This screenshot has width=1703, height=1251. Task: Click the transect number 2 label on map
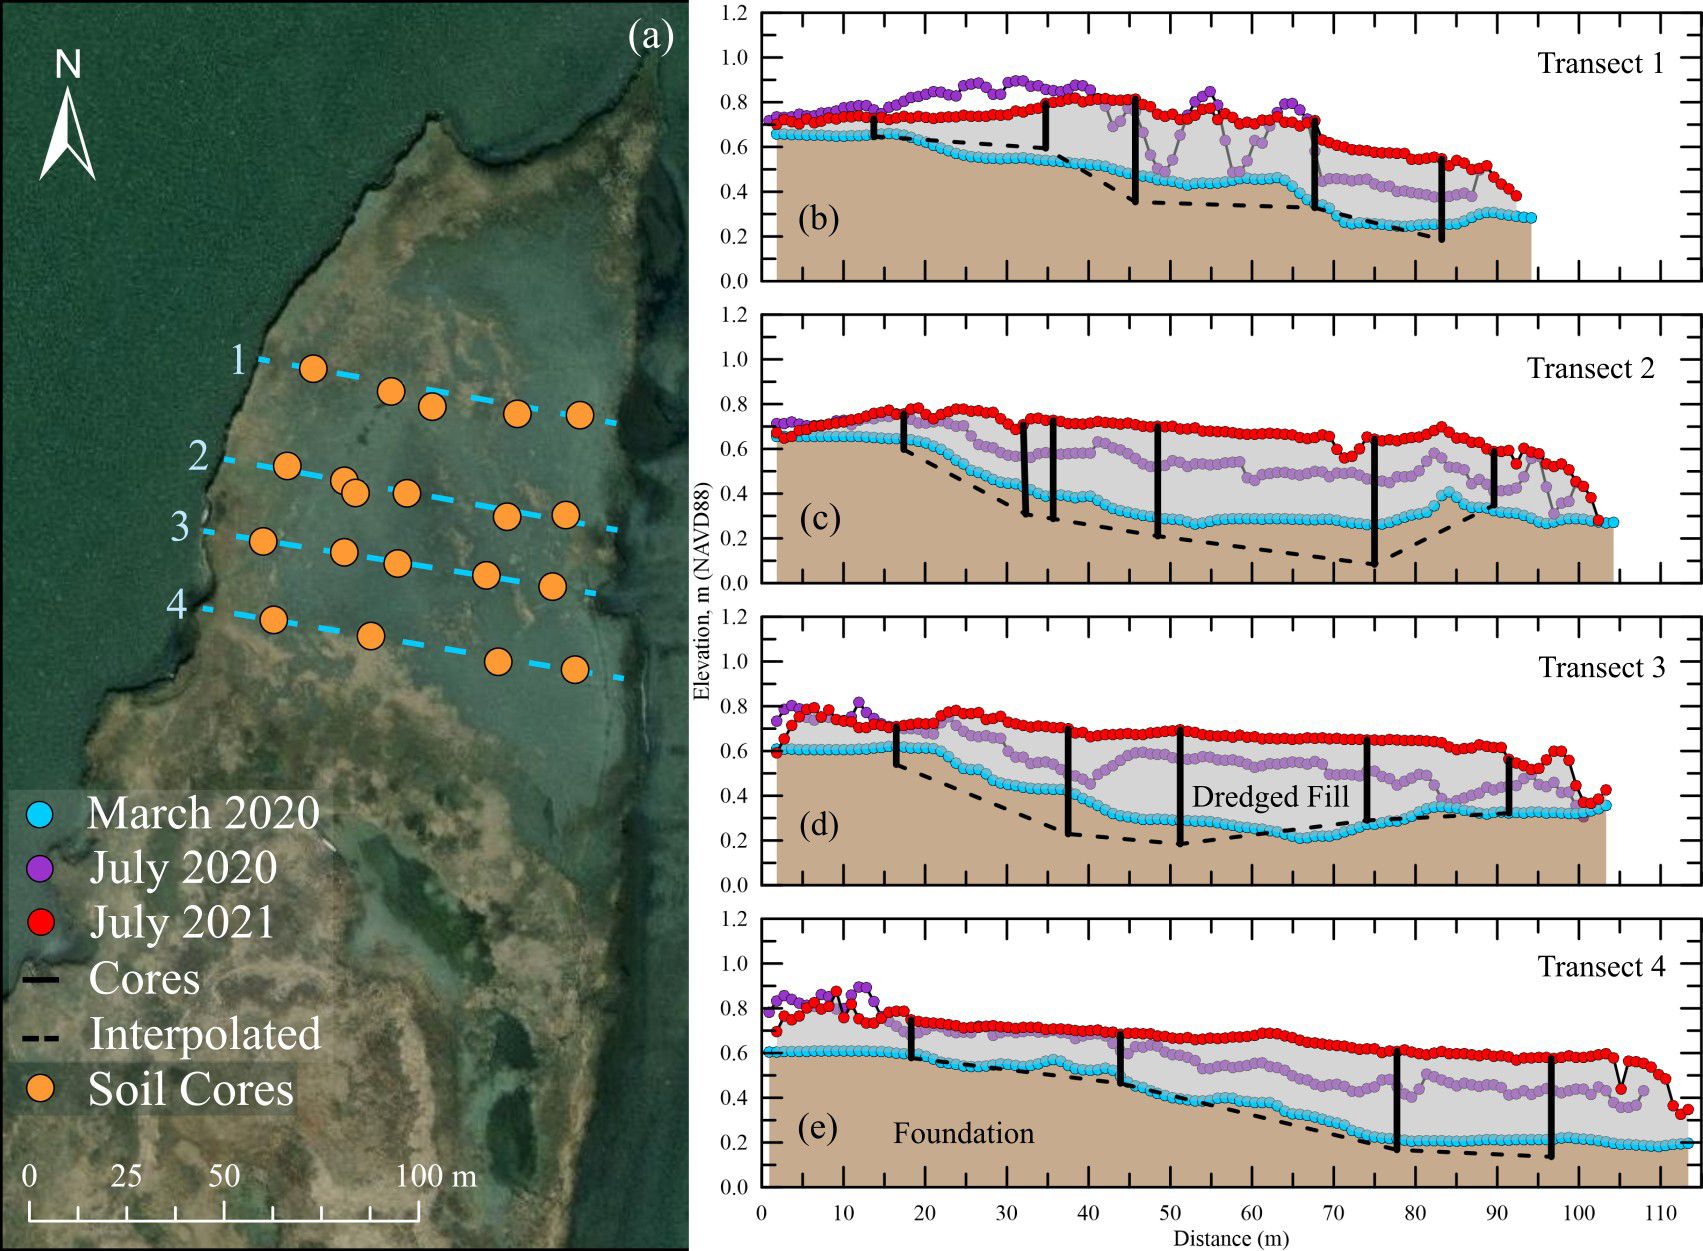click(199, 456)
